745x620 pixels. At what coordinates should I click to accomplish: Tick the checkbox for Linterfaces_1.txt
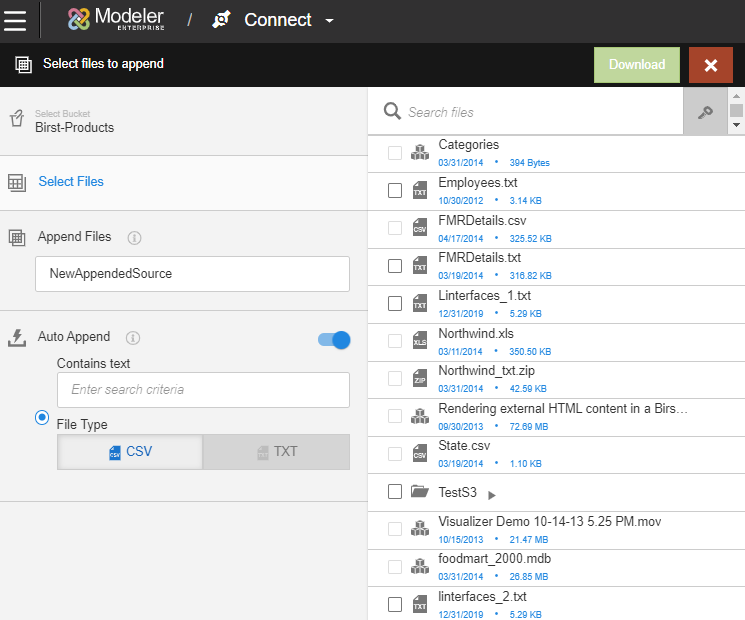(x=395, y=303)
